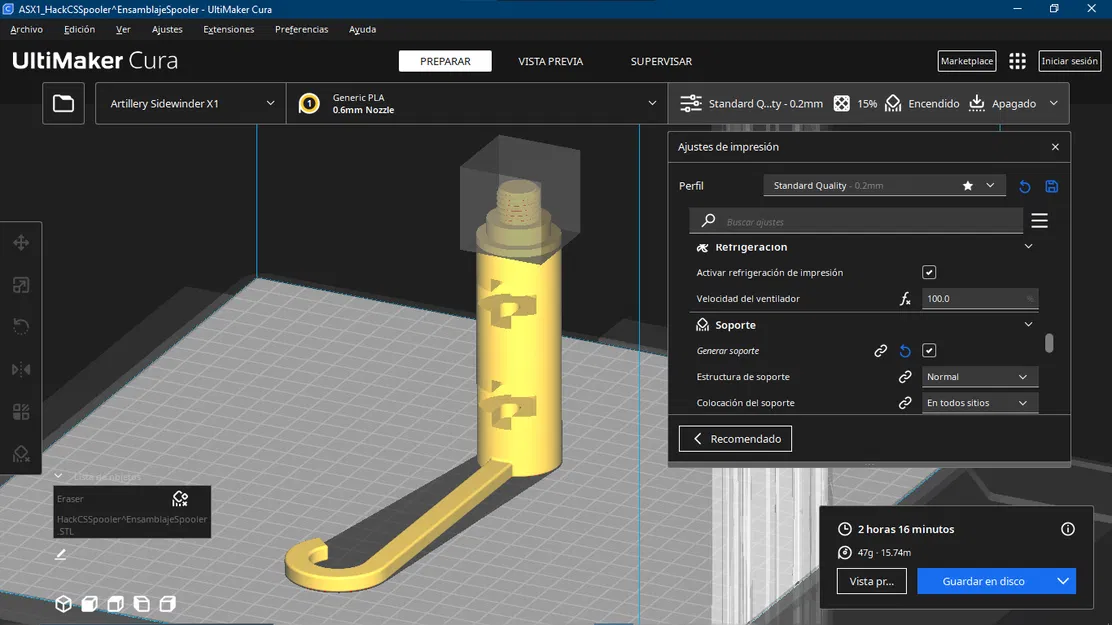Image resolution: width=1112 pixels, height=625 pixels.
Task: Collapse the print settings panel chevron
Action: 1054,104
